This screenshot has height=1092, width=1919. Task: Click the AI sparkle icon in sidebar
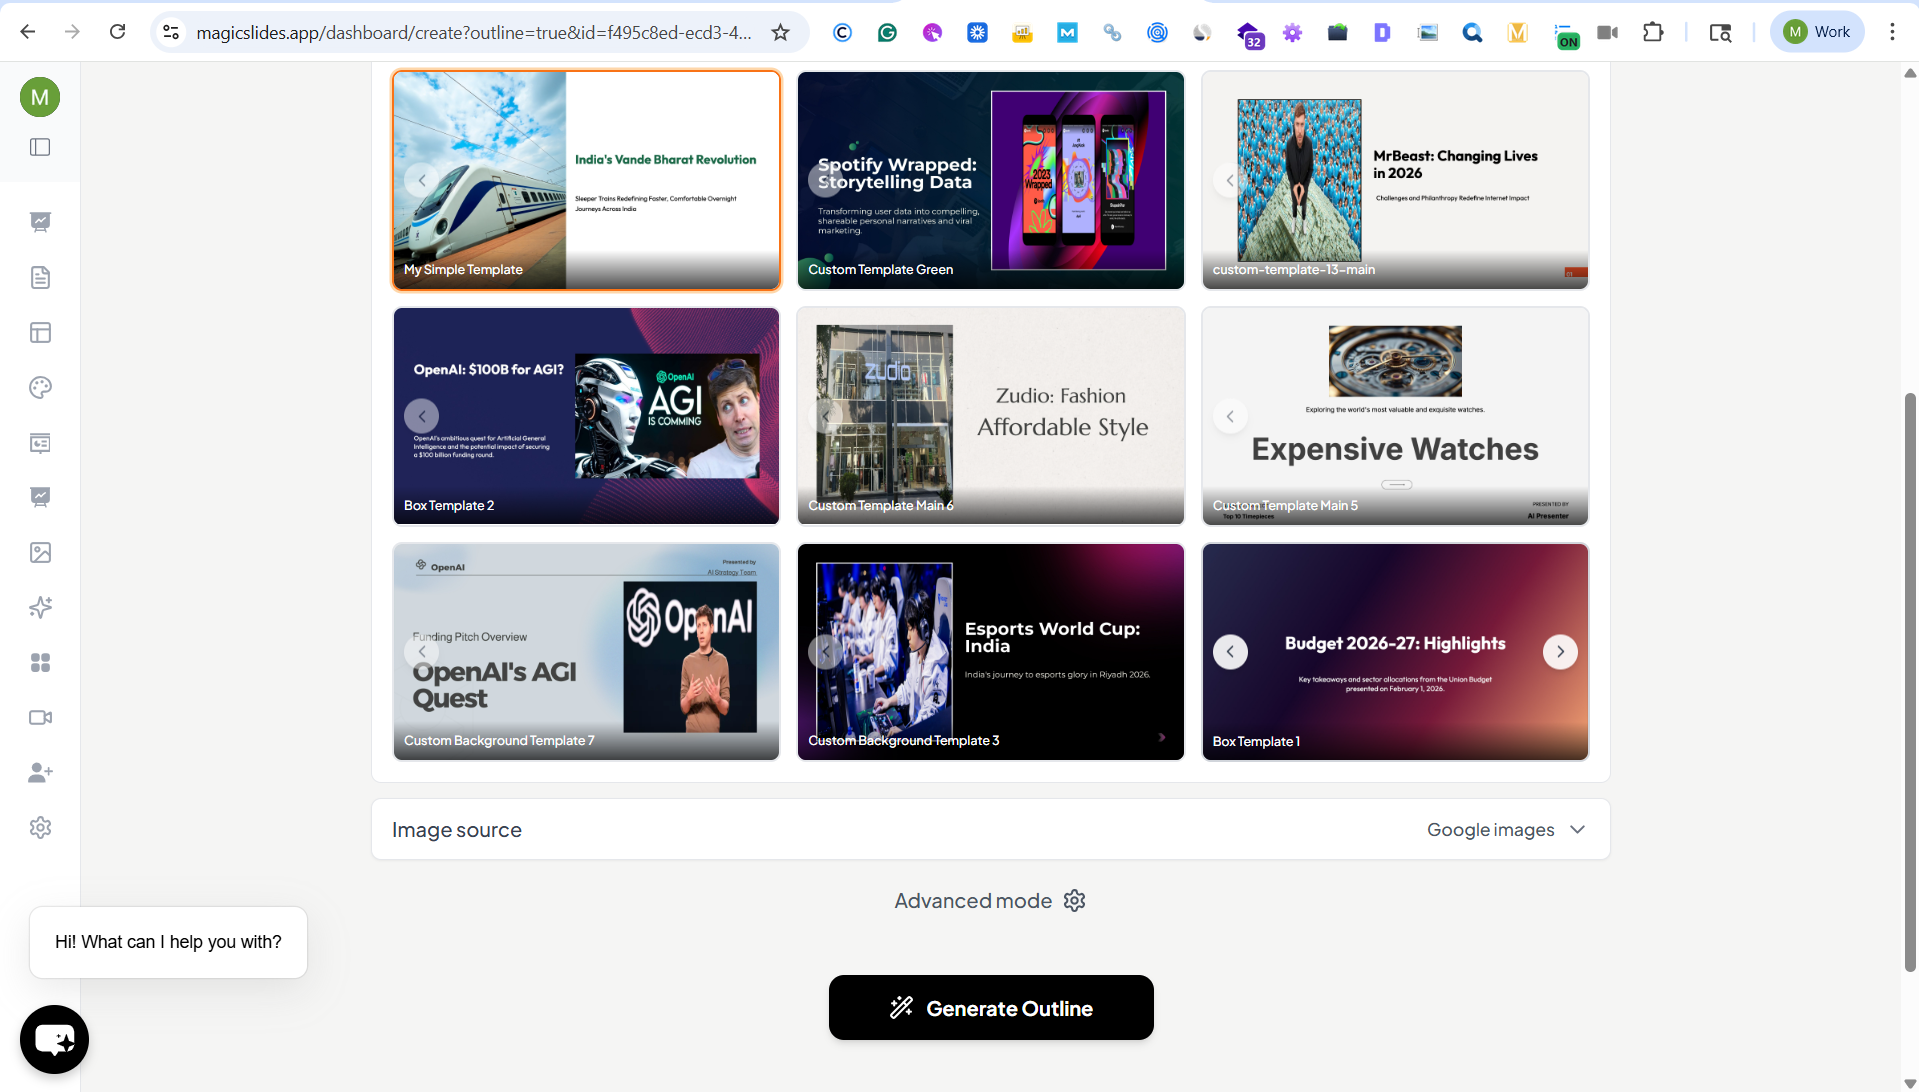[x=40, y=608]
